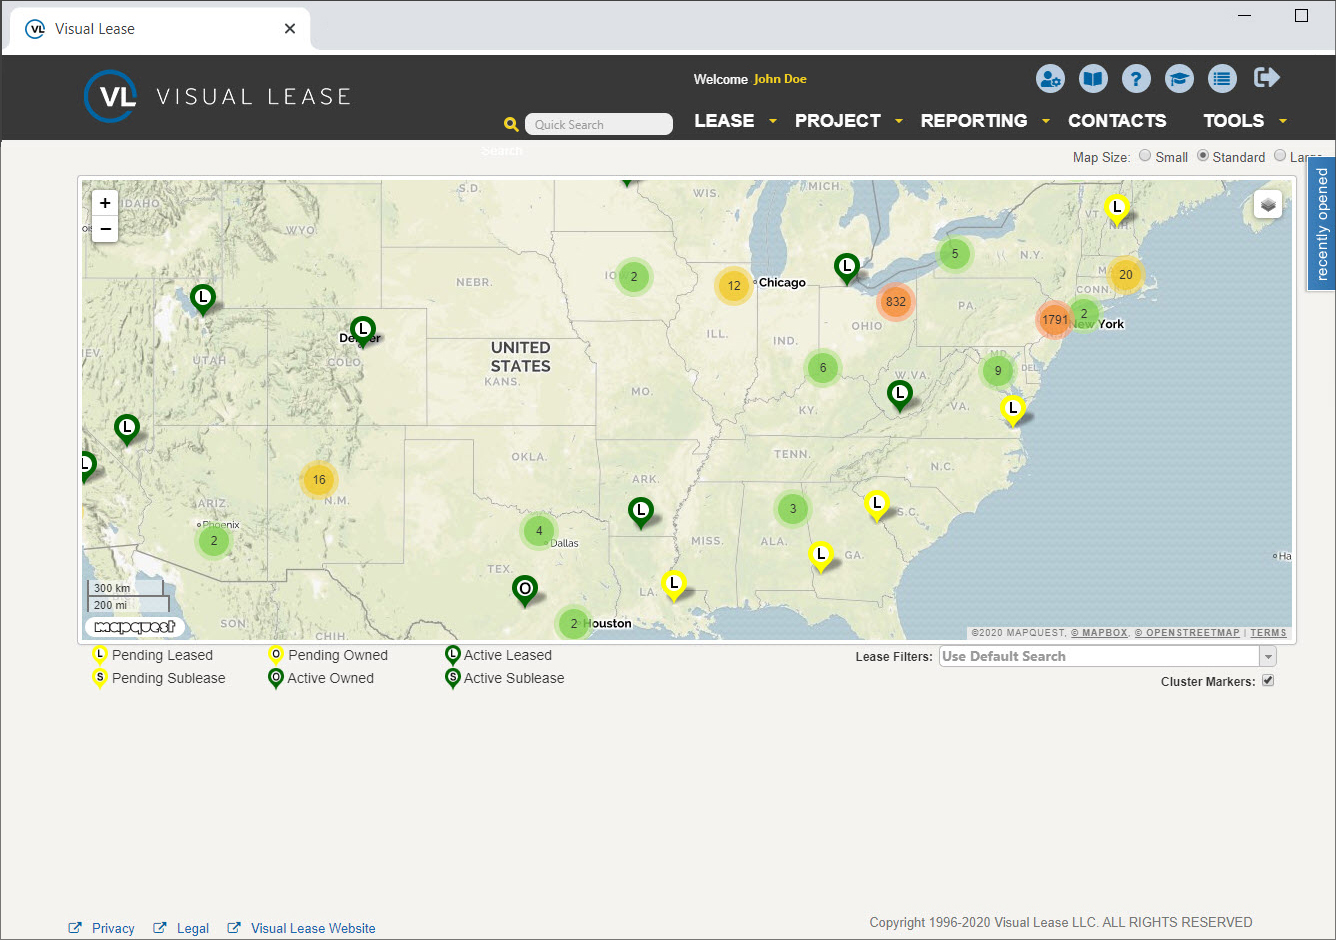Click the magnifying glass search icon
This screenshot has height=940, width=1336.
pos(511,124)
